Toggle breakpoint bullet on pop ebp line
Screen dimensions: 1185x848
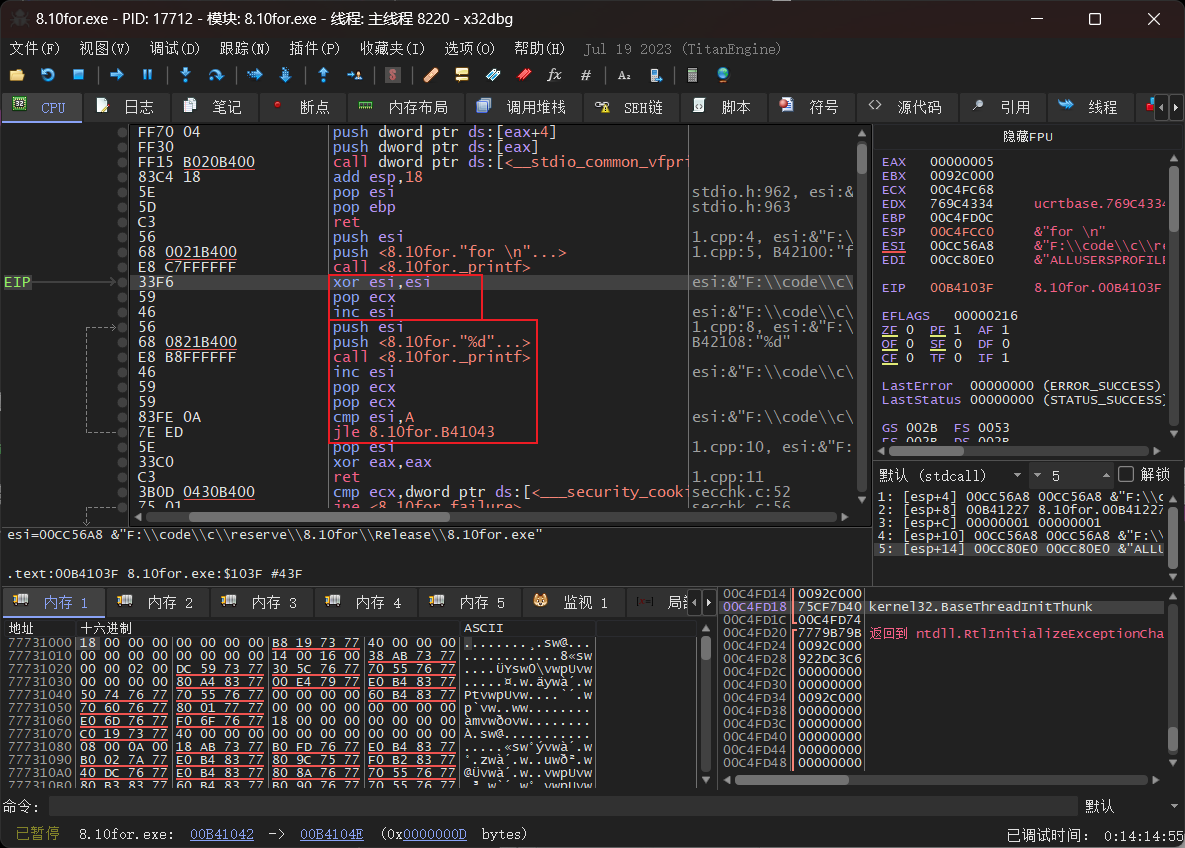coord(122,207)
